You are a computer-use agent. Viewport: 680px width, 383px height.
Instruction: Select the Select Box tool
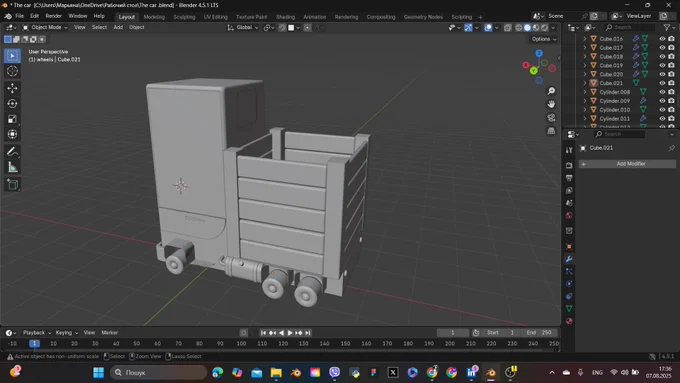[x=12, y=56]
